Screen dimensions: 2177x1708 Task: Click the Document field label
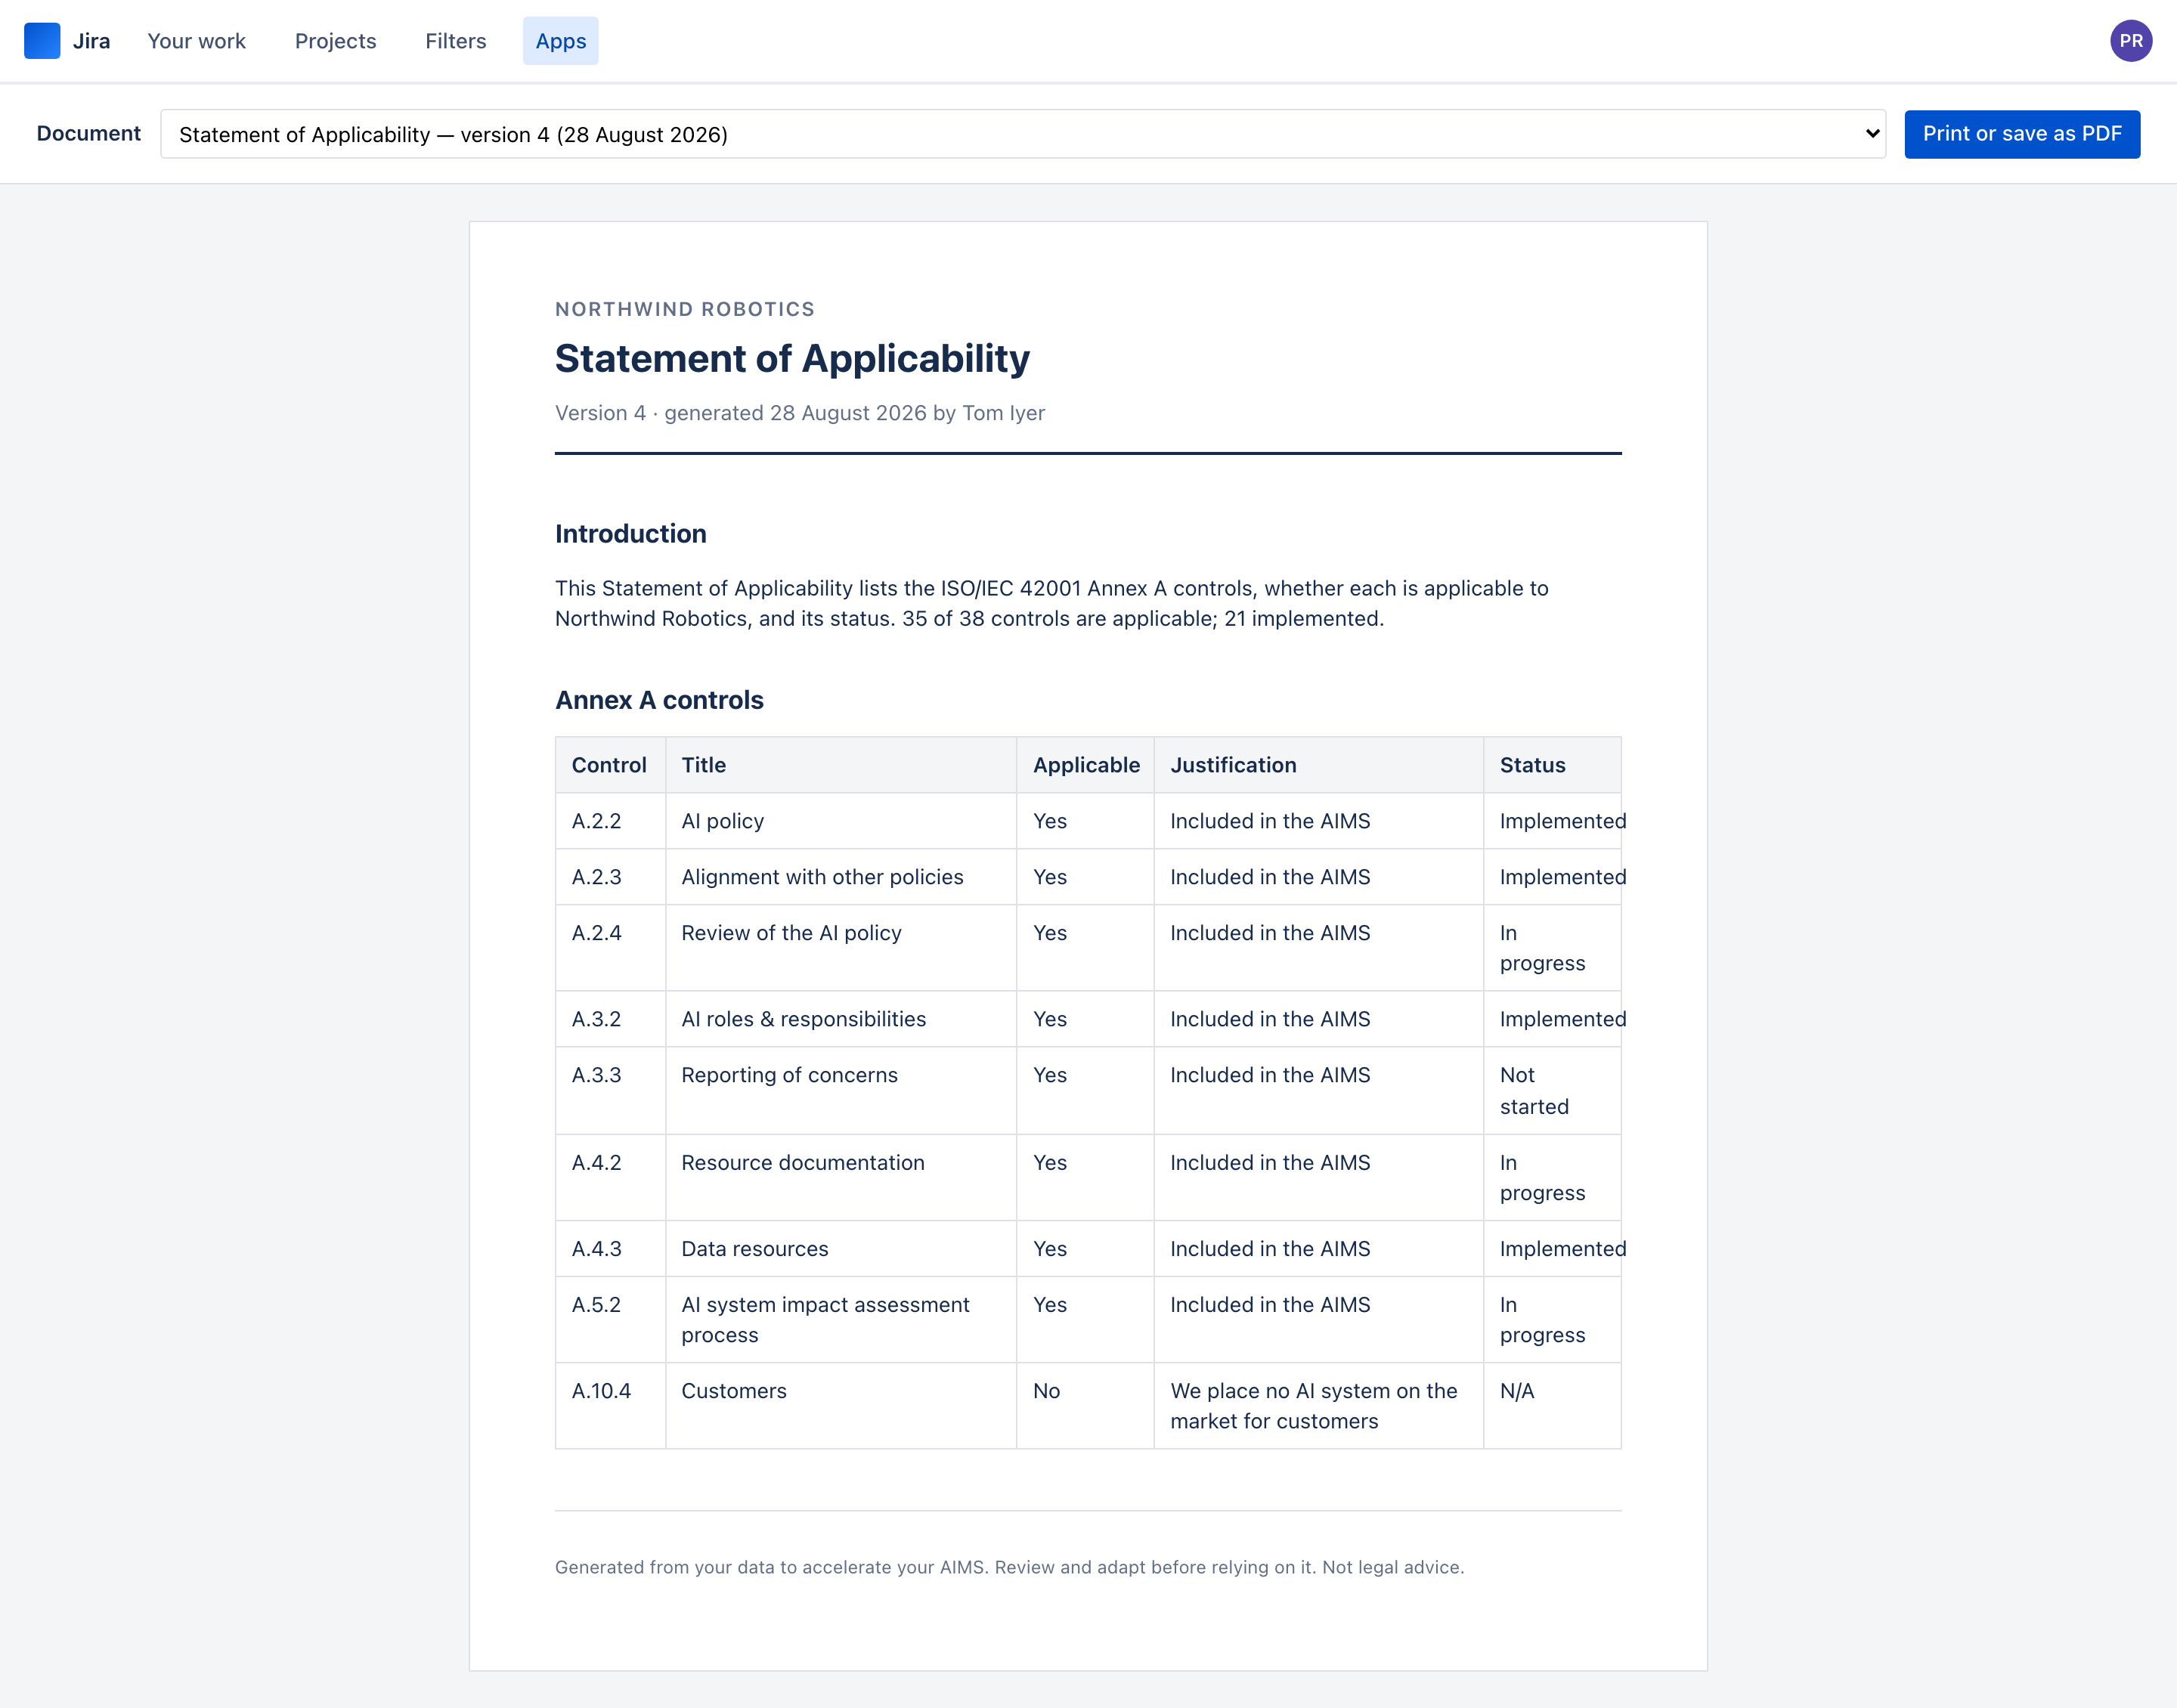click(89, 134)
